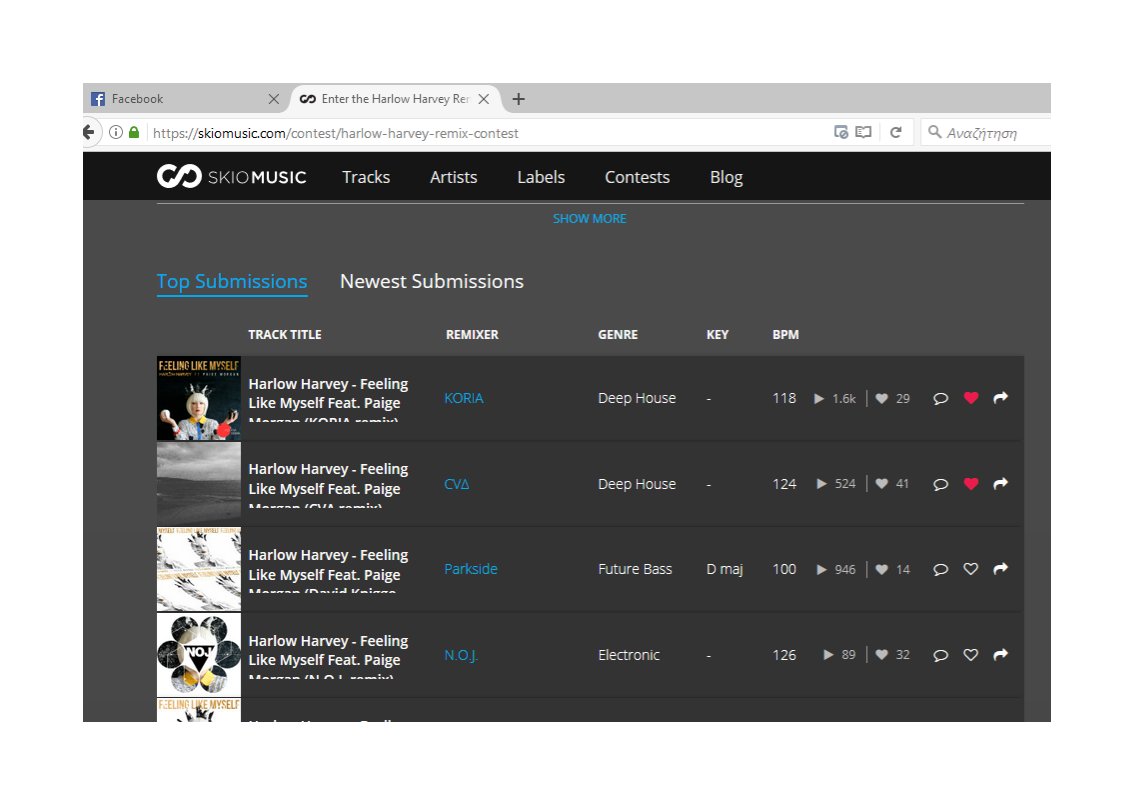Screen dimensions: 1122x793
Task: Switch to the Facebook tab
Action: tap(185, 99)
